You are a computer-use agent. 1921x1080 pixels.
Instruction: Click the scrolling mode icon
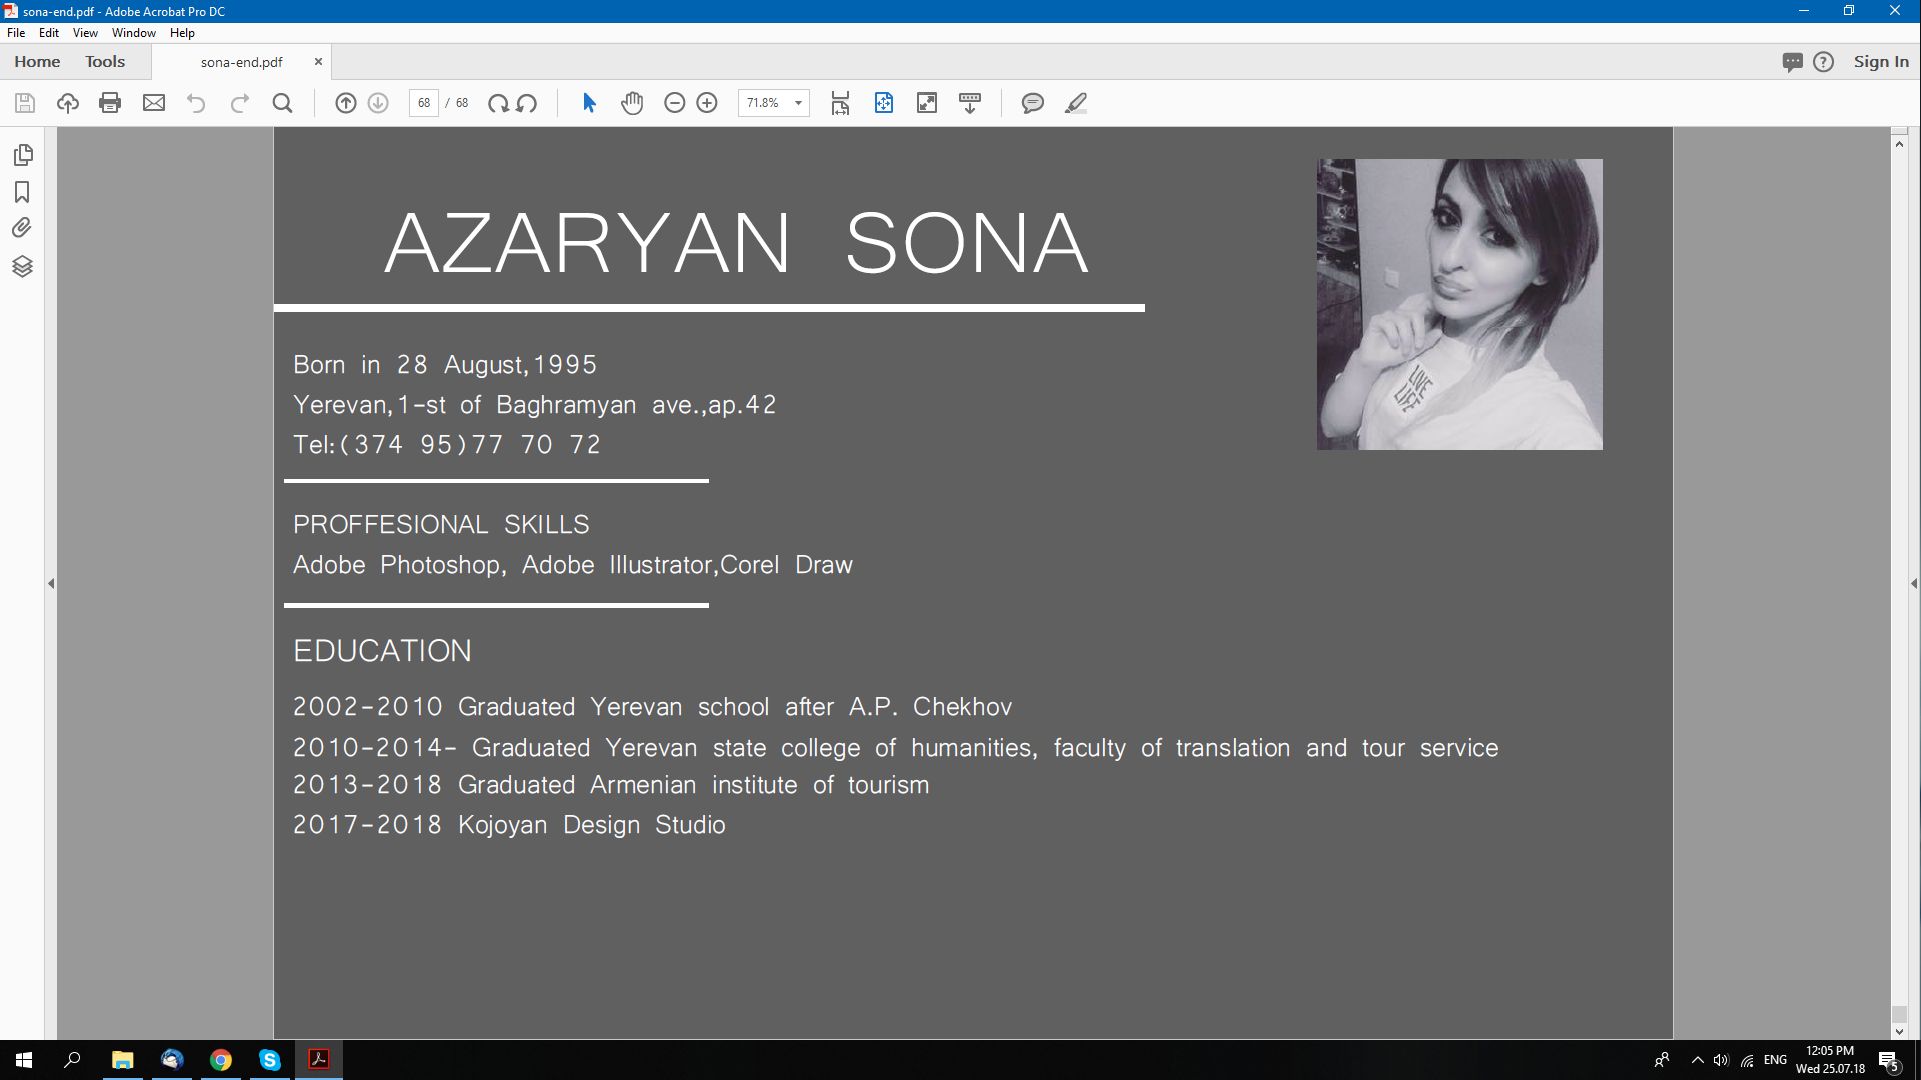pyautogui.click(x=840, y=103)
